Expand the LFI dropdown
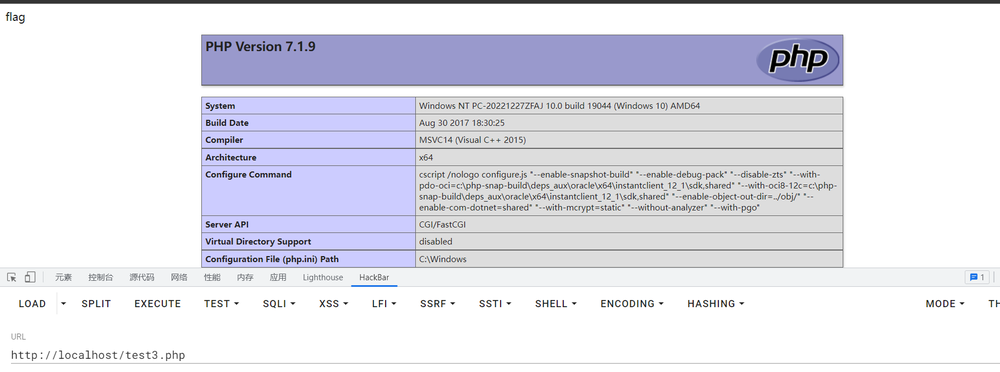The width and height of the screenshot is (1000, 372). click(x=384, y=304)
